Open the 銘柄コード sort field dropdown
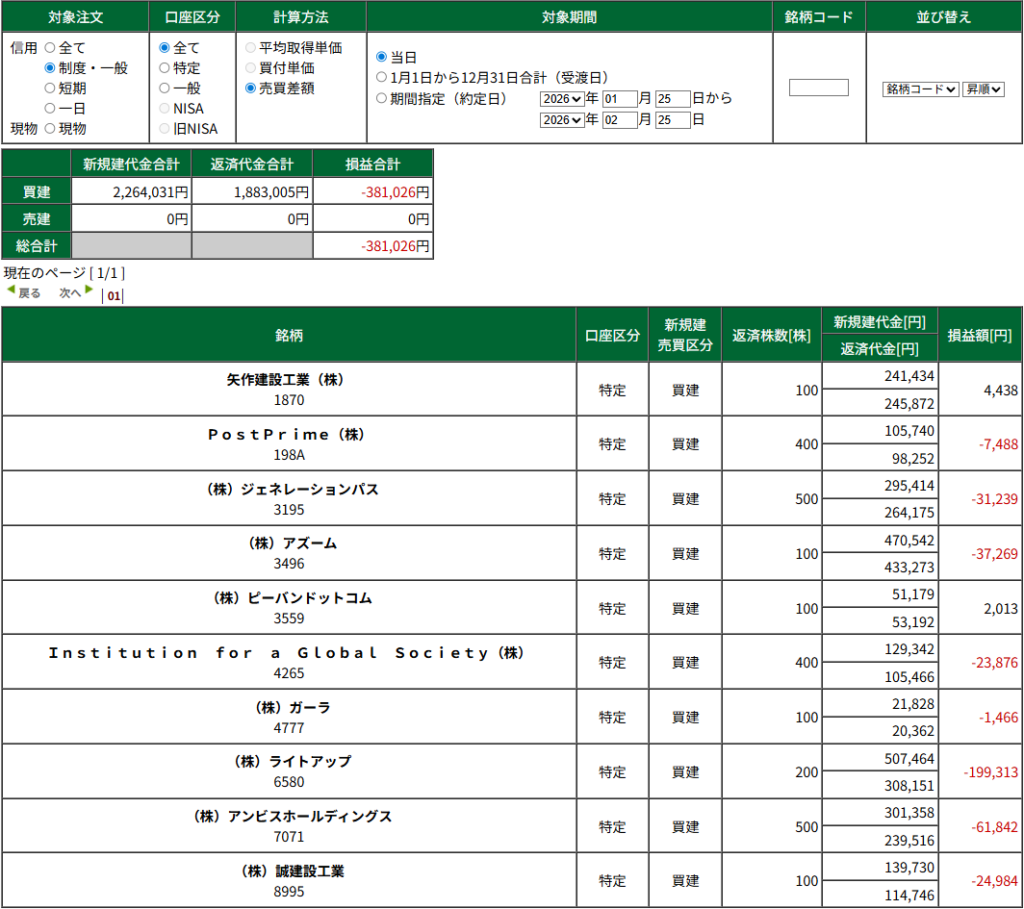The image size is (1024, 909). [920, 89]
